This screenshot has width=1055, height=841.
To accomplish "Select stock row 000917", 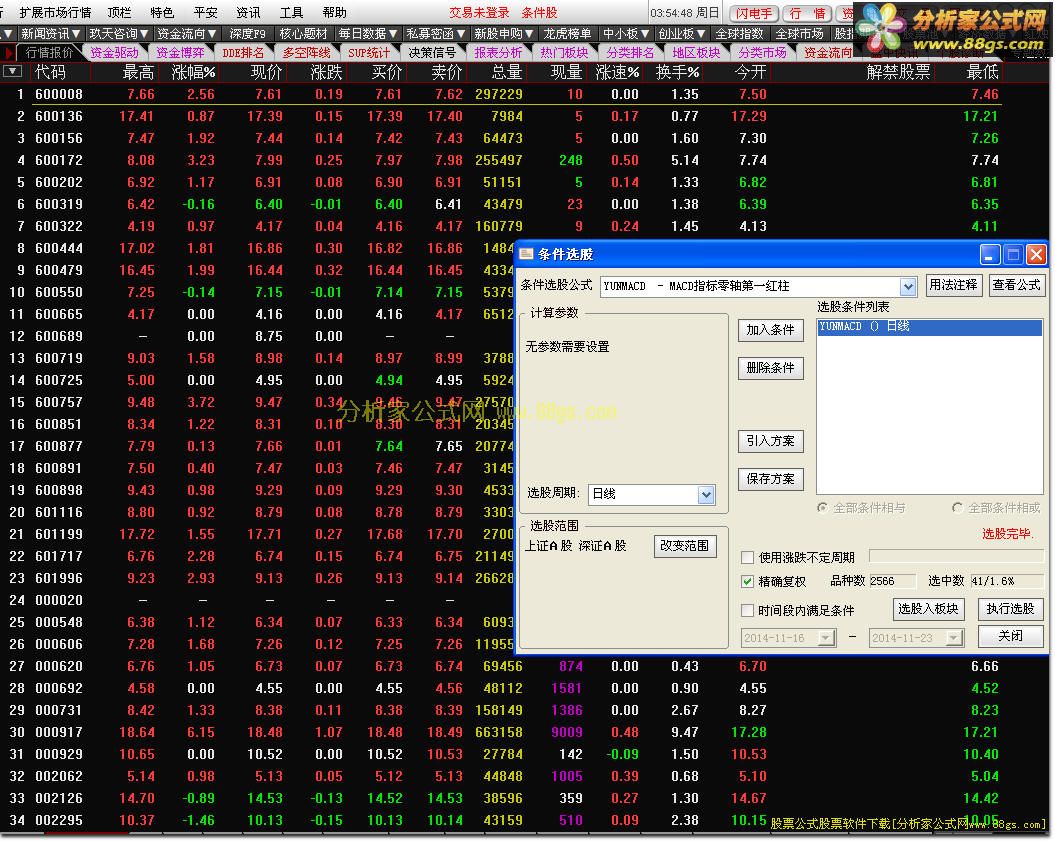I will click(501, 732).
